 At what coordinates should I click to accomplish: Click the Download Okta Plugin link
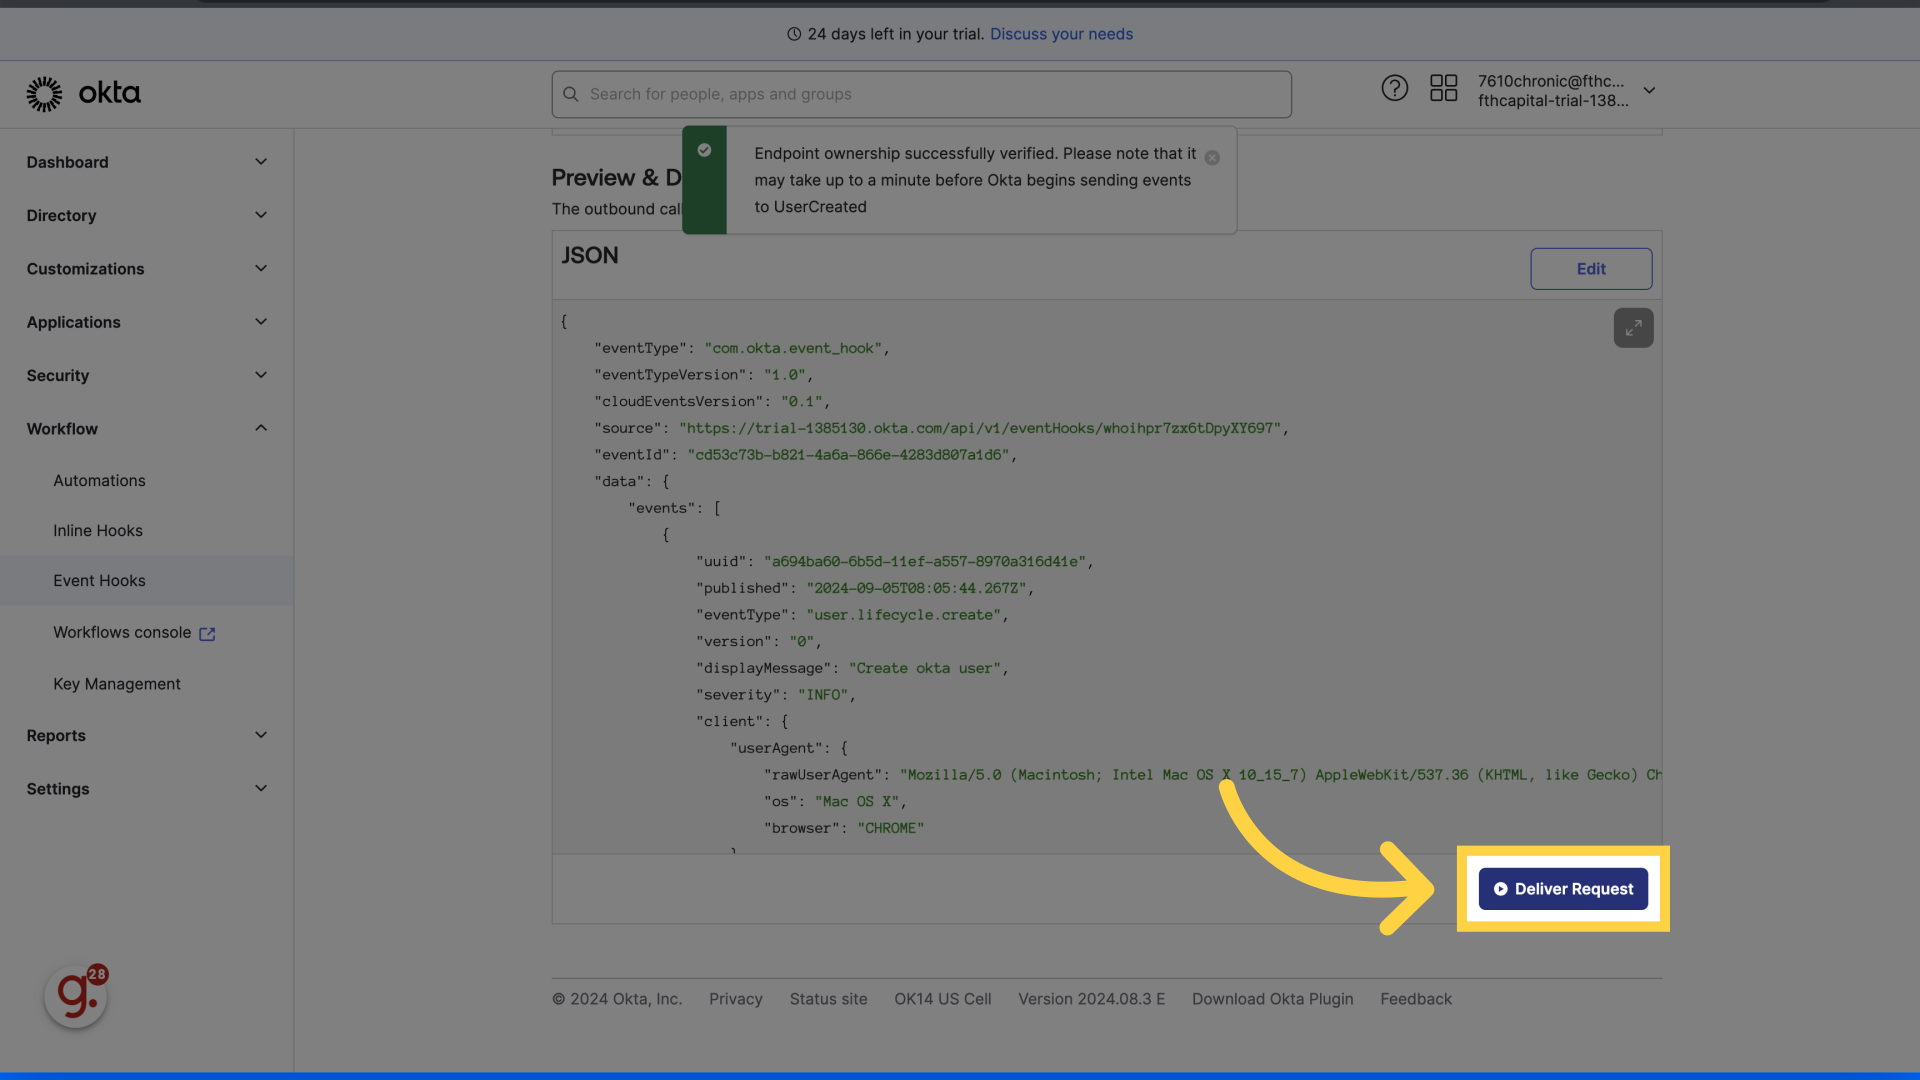pyautogui.click(x=1272, y=999)
